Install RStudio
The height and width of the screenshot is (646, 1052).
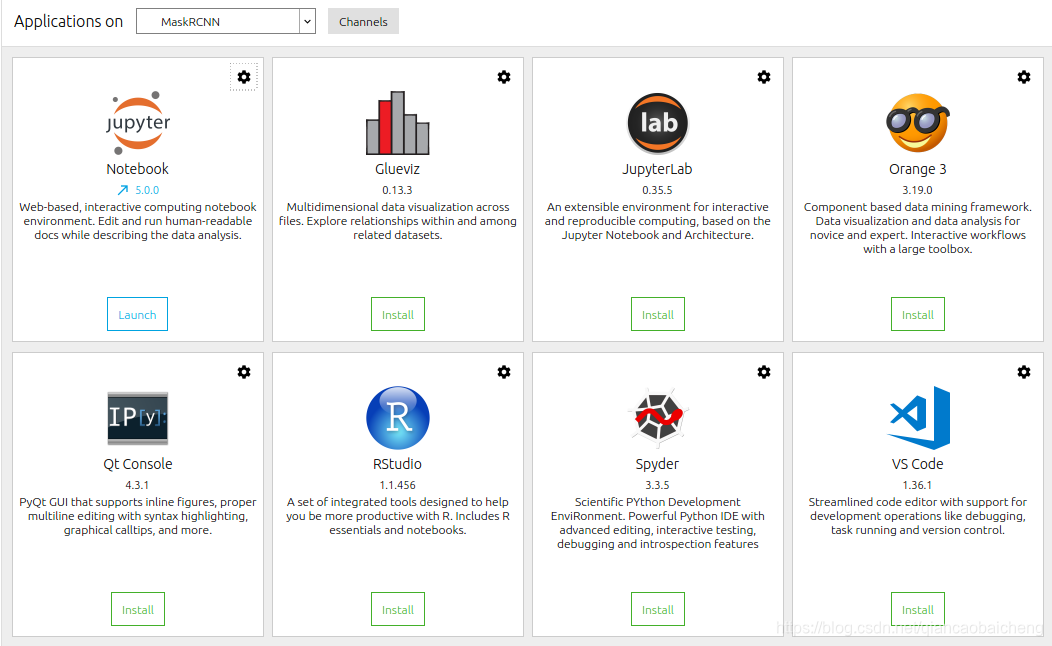(x=398, y=609)
